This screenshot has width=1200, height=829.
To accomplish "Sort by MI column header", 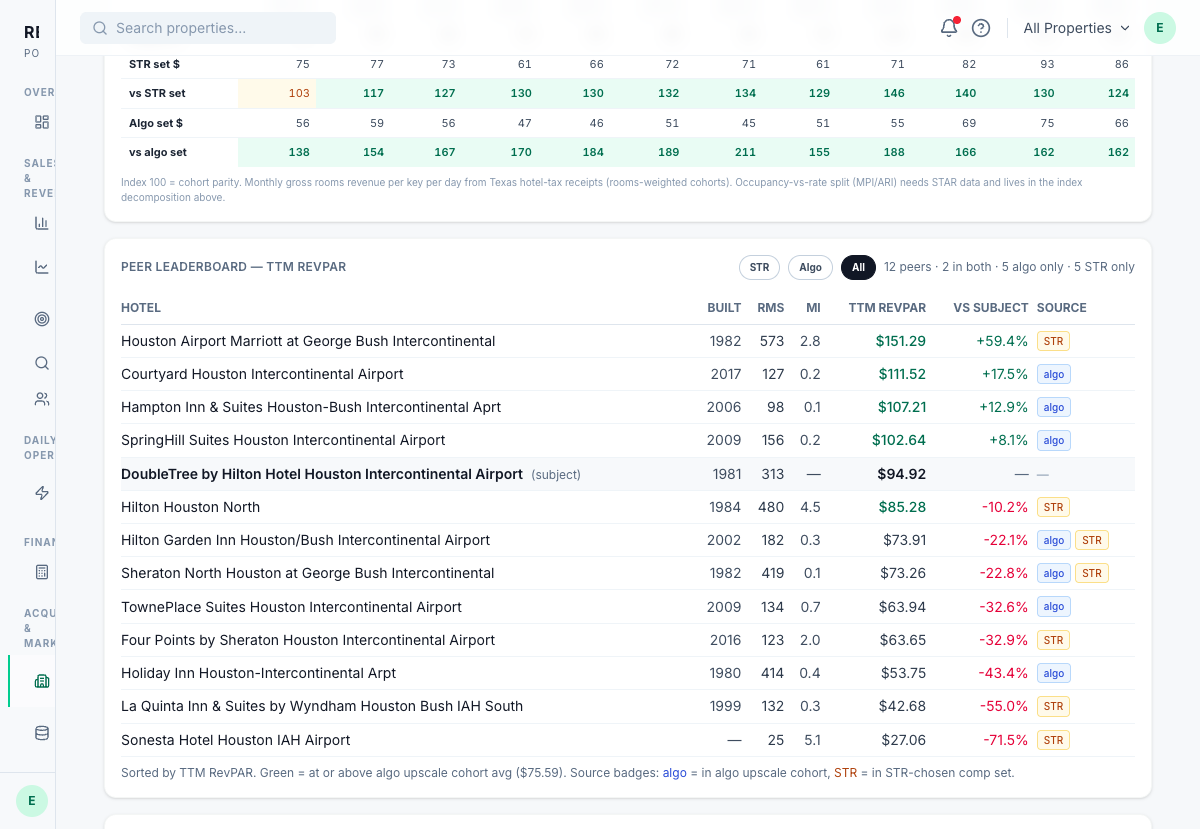I will [813, 308].
